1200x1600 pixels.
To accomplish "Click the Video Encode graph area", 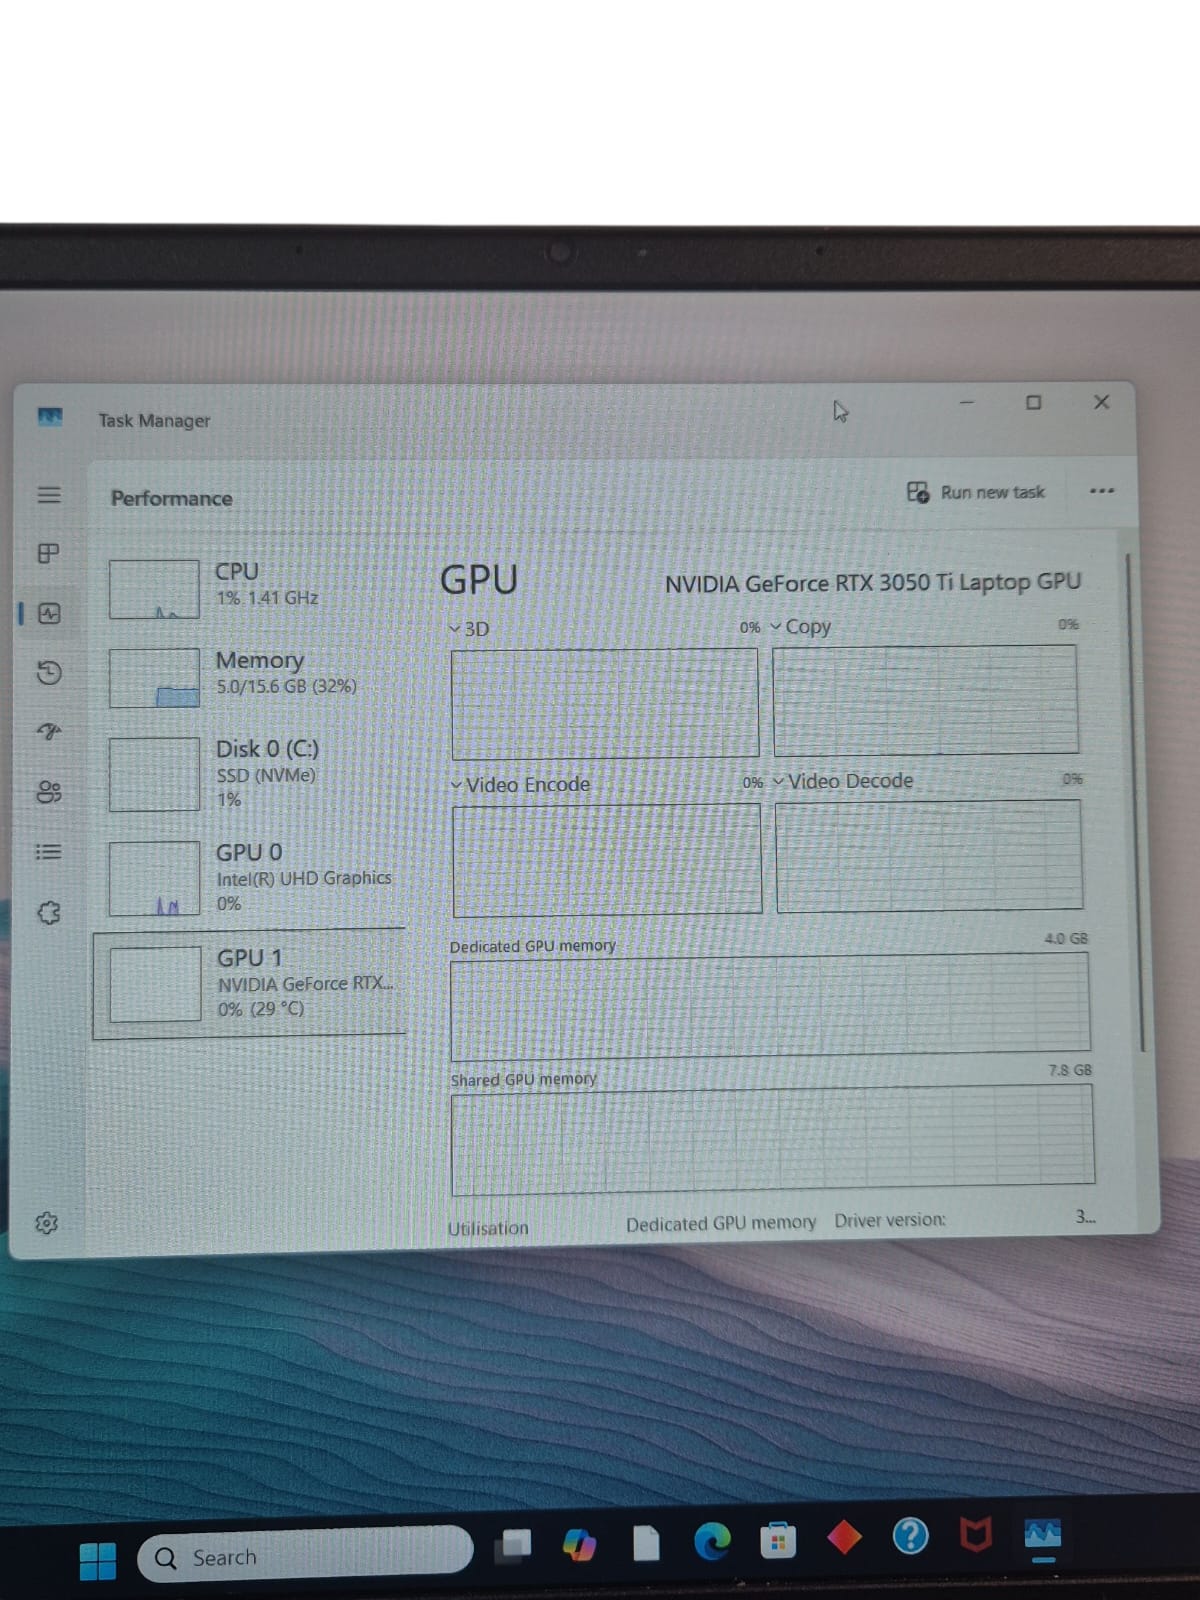I will pos(607,860).
